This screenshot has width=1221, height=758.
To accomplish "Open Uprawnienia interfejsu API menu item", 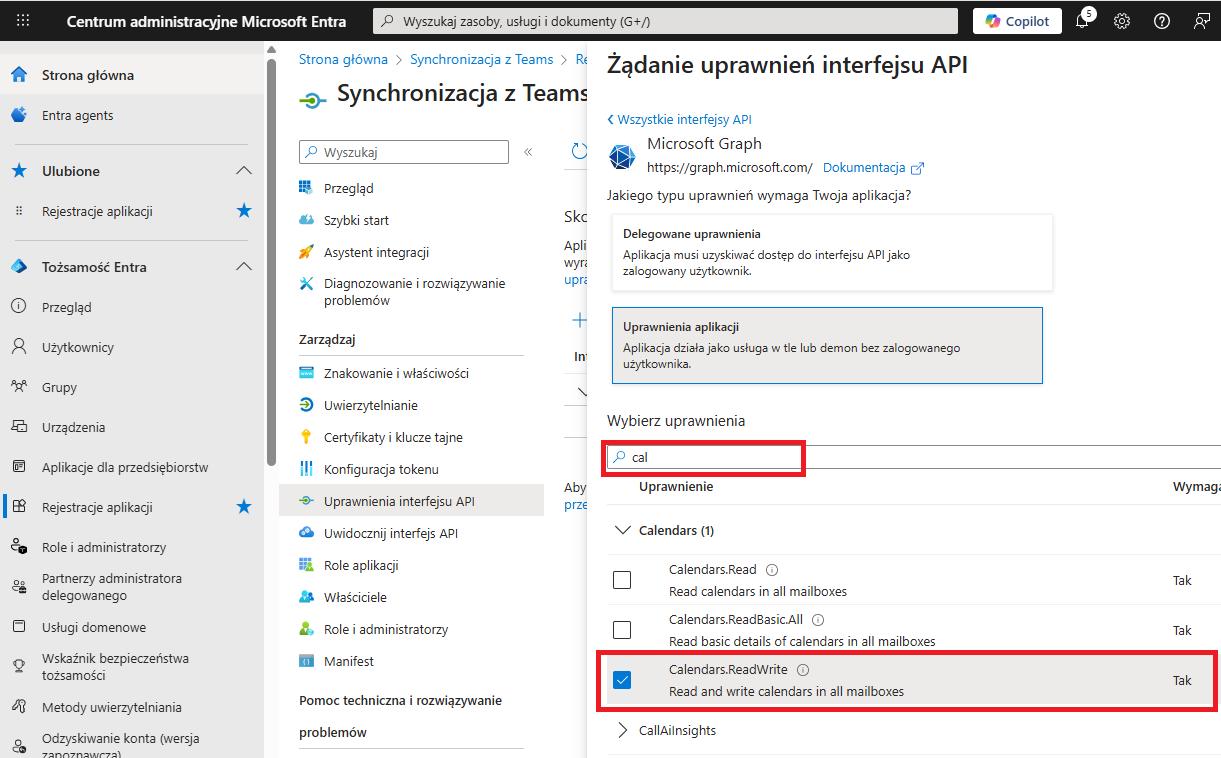I will point(399,501).
